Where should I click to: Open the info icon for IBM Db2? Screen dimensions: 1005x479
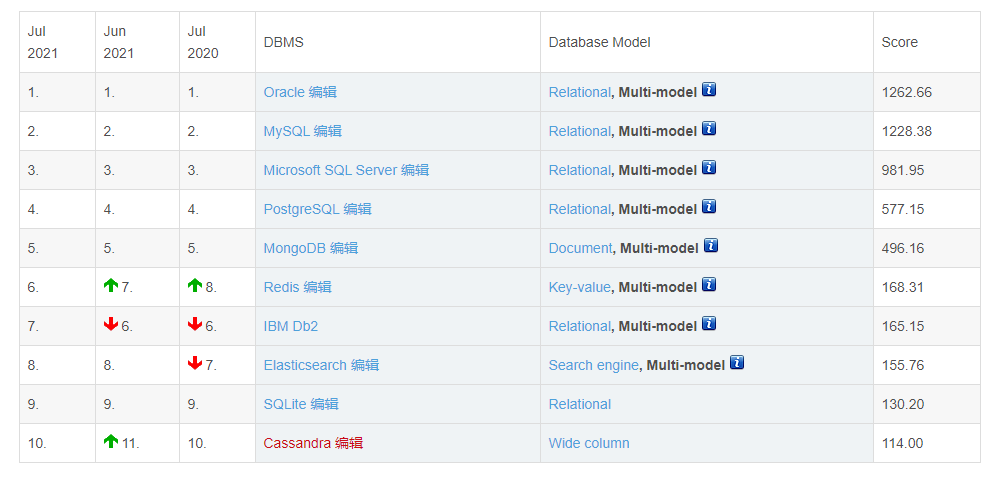point(709,323)
